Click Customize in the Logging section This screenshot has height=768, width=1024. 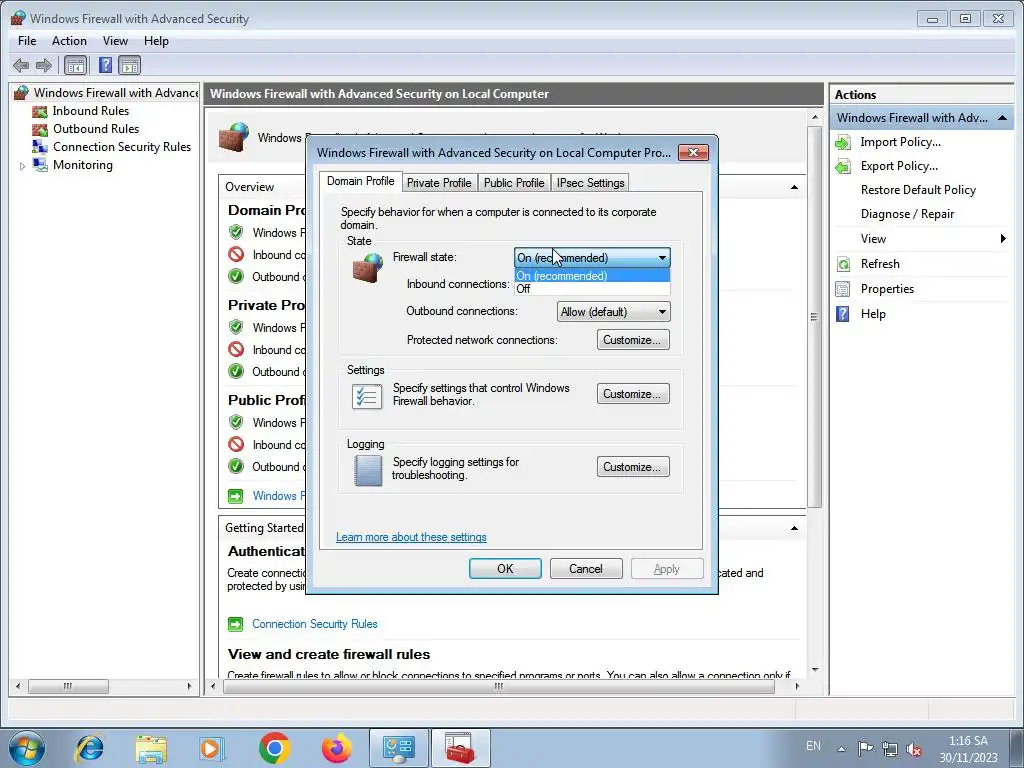tap(633, 467)
